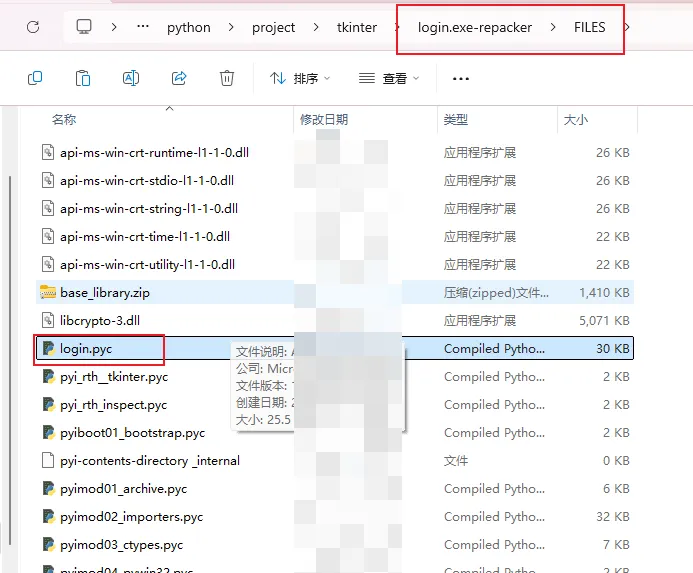Click the Rename toolbar icon
The image size is (693, 573).
(131, 78)
